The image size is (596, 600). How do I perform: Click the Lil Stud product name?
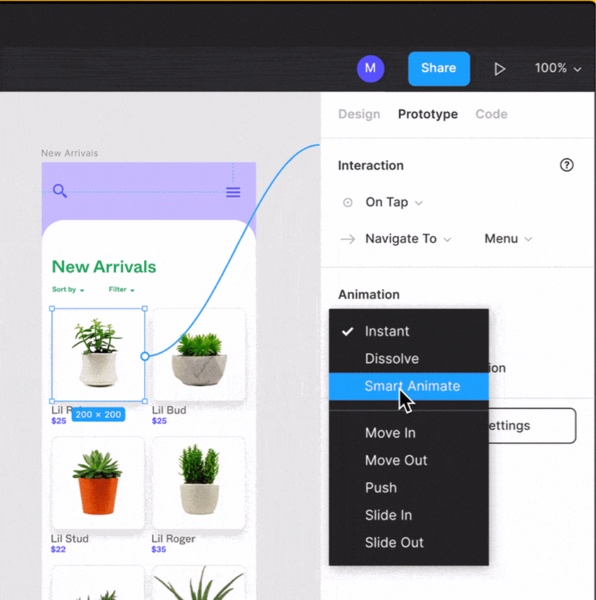click(70, 539)
